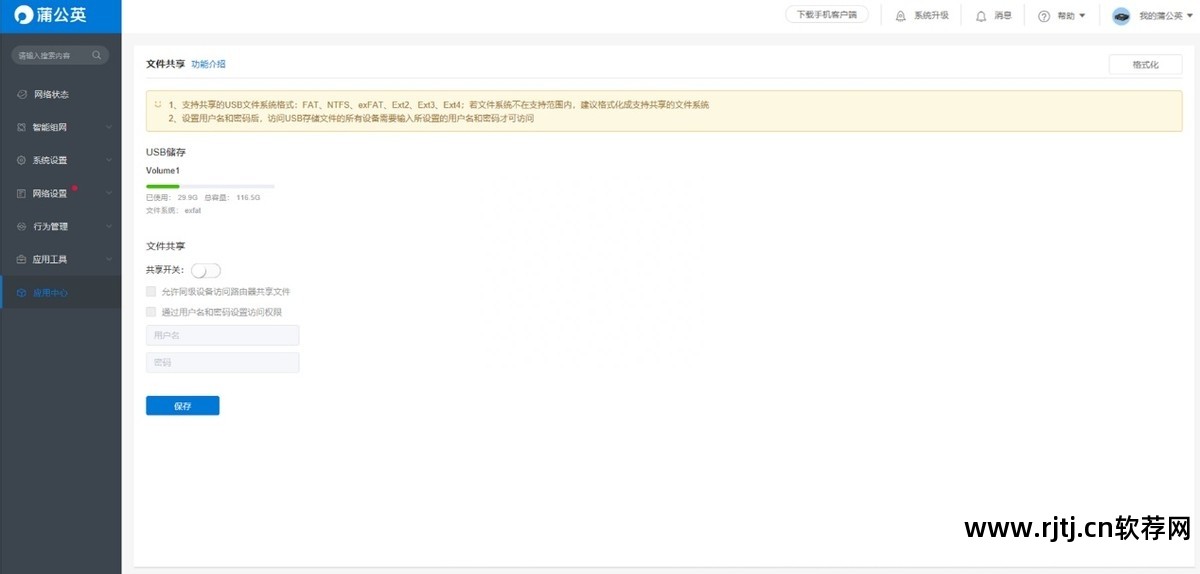Click the 帮助 question mark icon
This screenshot has width=1200, height=574.
1044,16
